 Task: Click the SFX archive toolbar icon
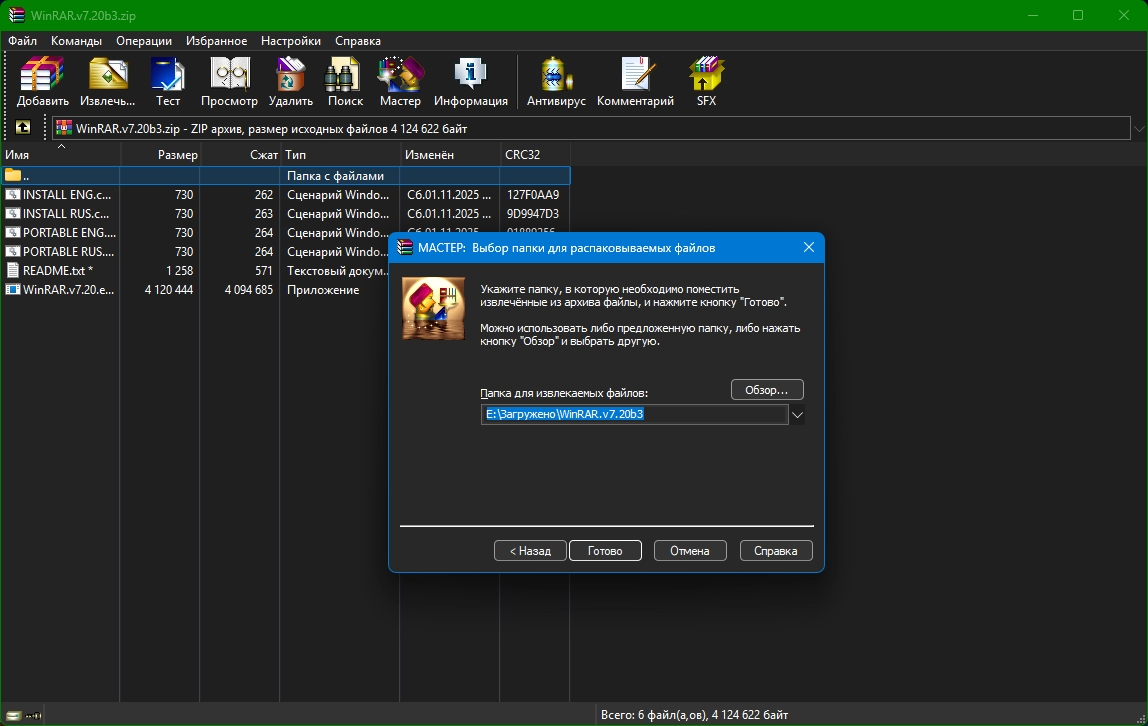point(706,81)
